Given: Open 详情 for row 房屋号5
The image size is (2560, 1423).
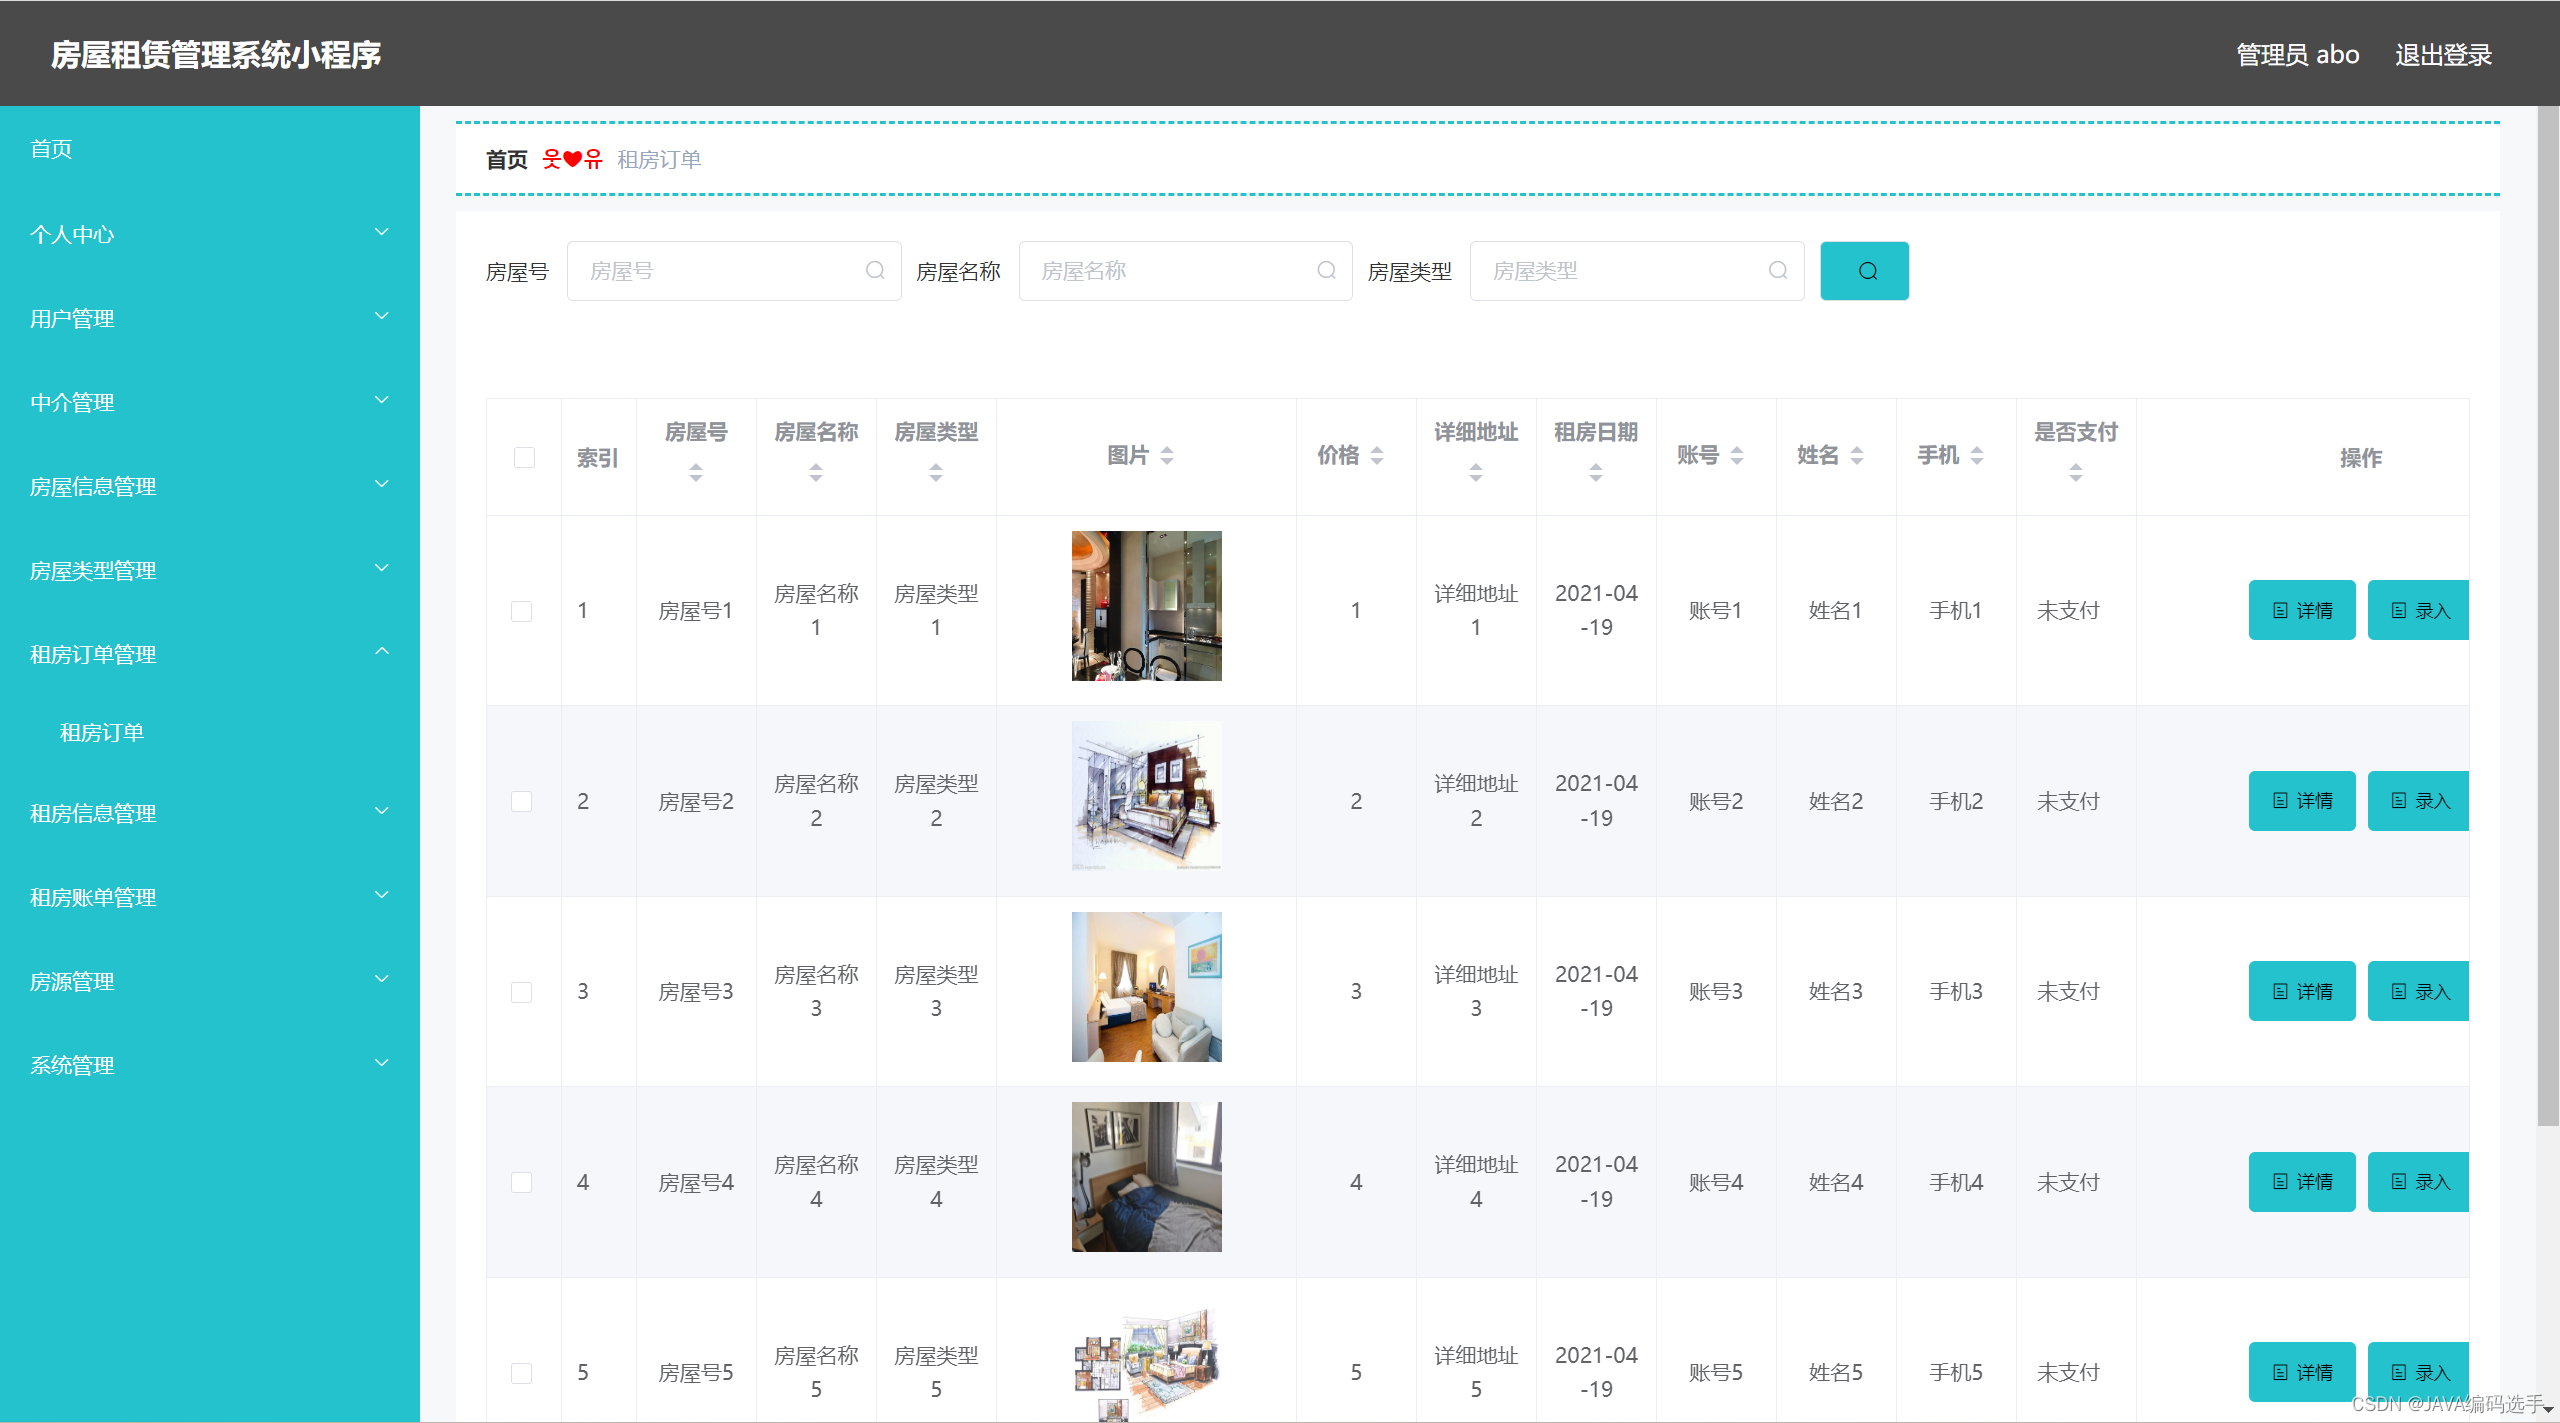Looking at the screenshot, I should (x=2302, y=1372).
